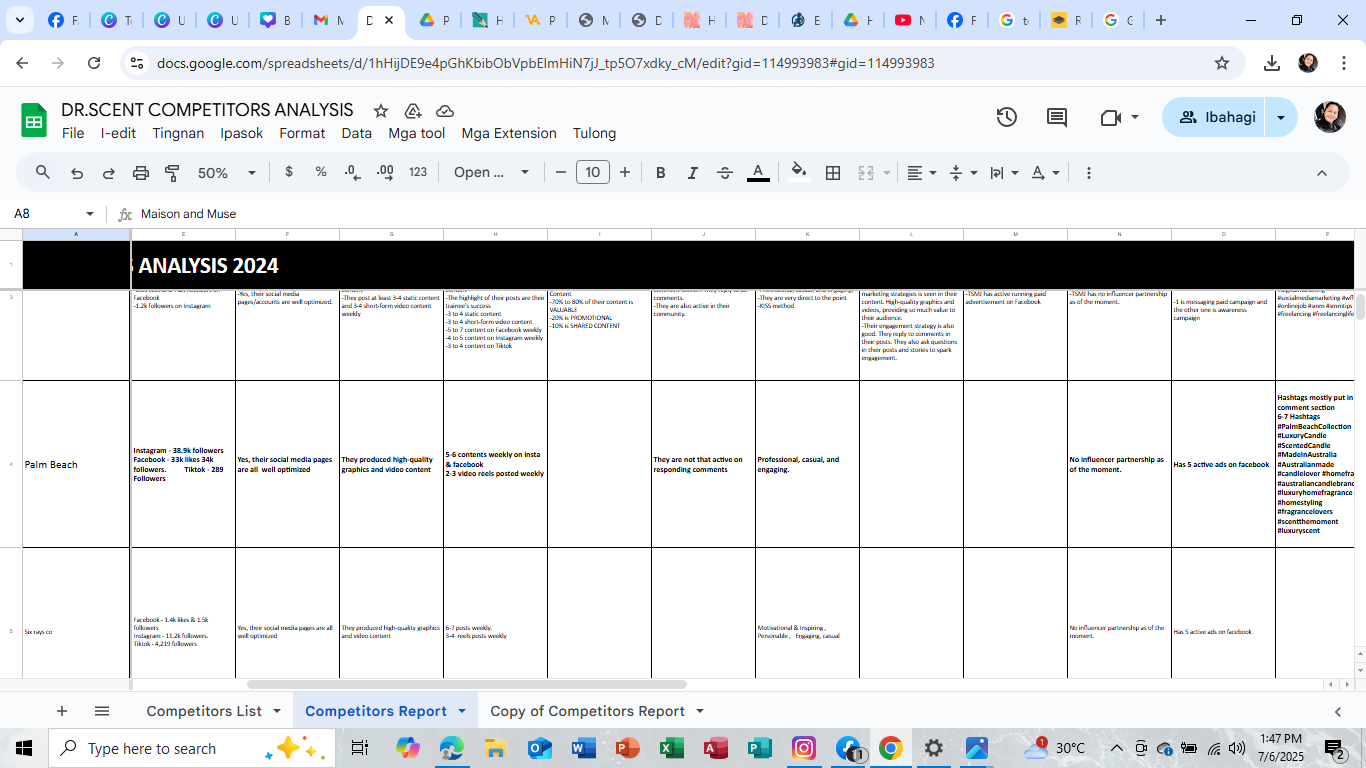1366x768 pixels.
Task: Click the Name box showing A8
Action: click(45, 214)
